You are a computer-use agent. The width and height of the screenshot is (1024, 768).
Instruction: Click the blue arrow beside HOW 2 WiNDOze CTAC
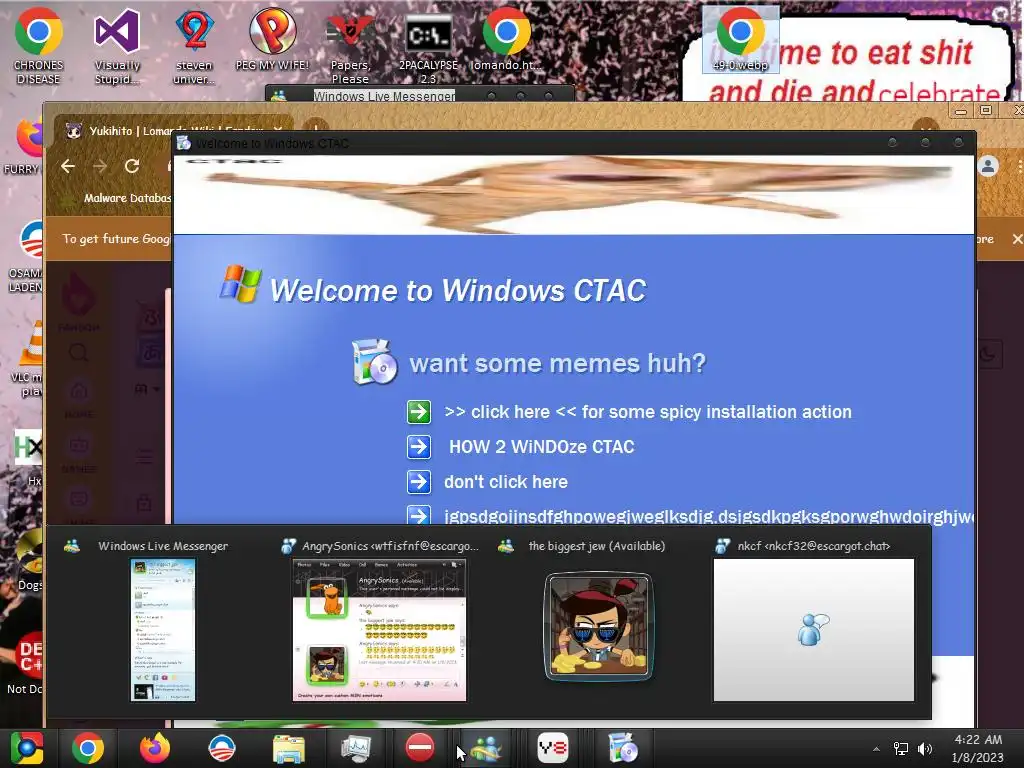[419, 447]
